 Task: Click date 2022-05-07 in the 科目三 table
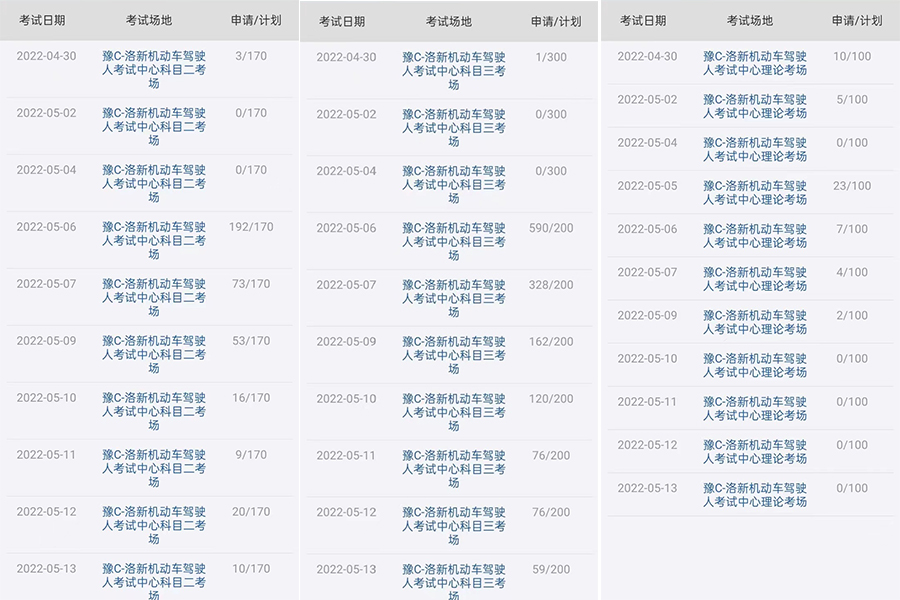click(x=346, y=285)
